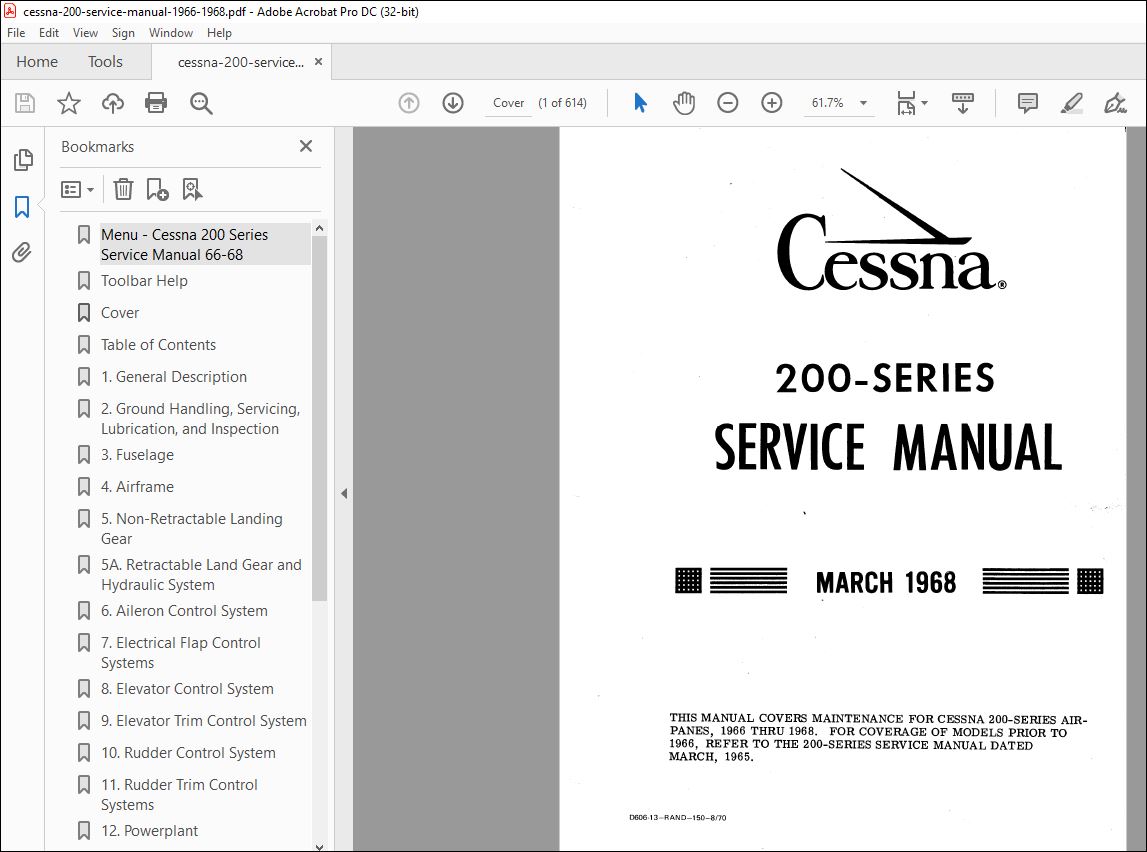Viewport: 1147px width, 852px height.
Task: Click bookmarks scrollbar down arrow
Action: tap(319, 846)
